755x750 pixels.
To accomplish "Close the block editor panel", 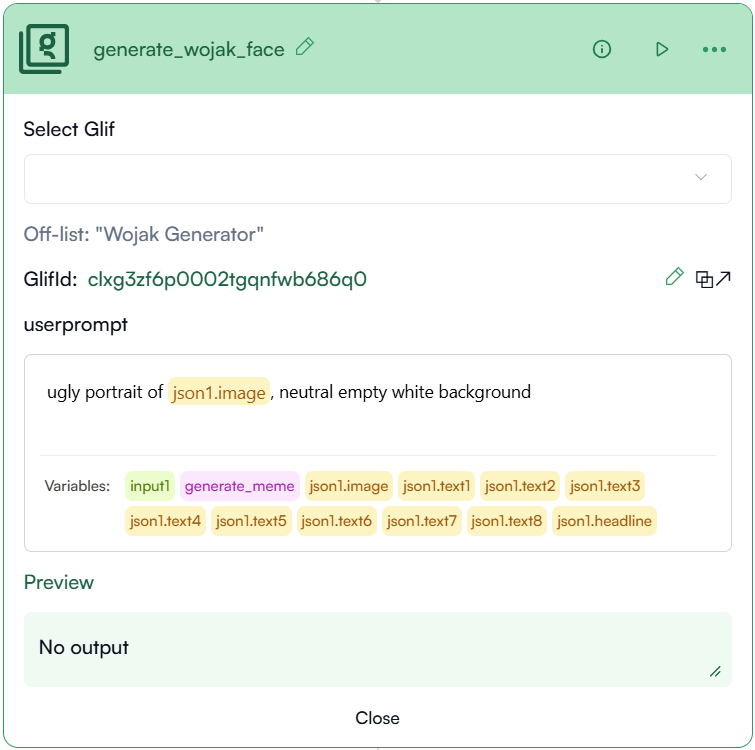I will pos(377,718).
